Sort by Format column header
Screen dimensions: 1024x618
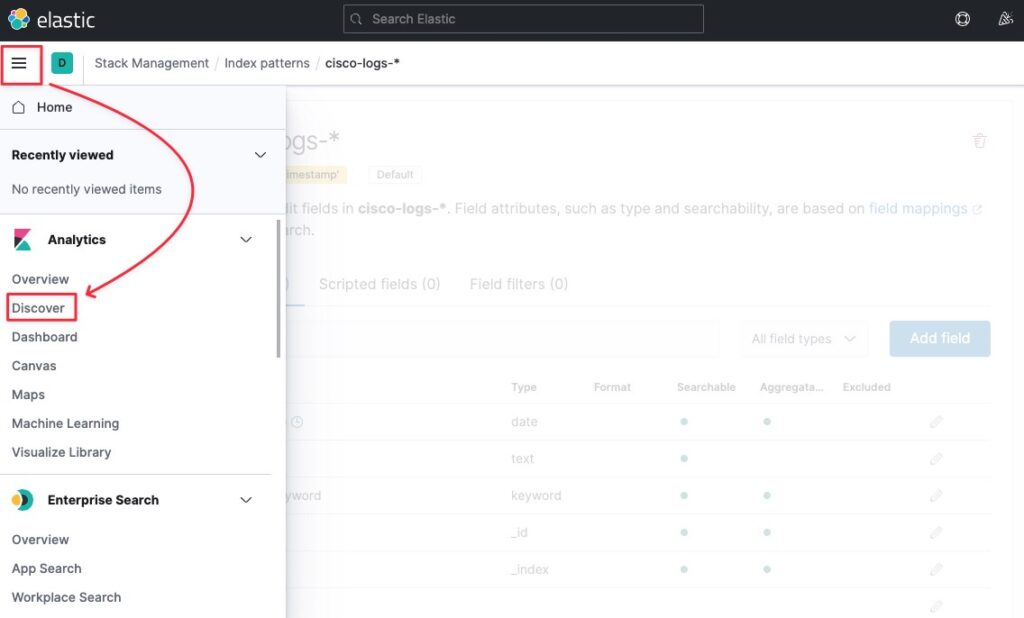tap(613, 387)
